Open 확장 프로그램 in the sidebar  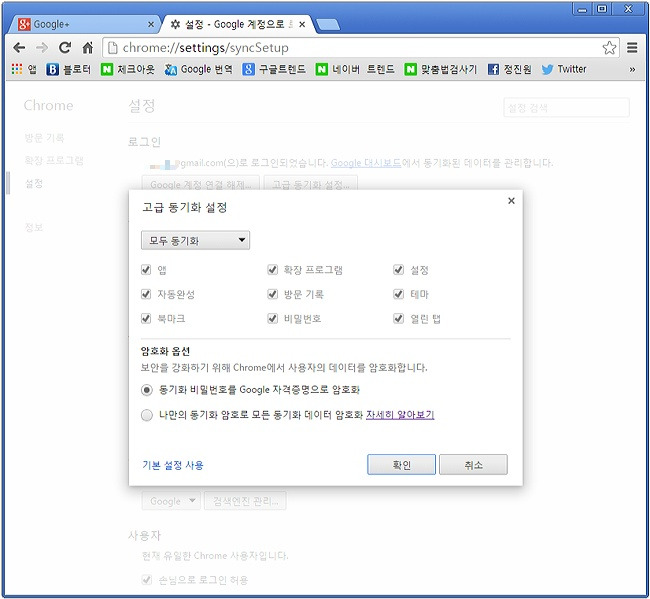[x=54, y=160]
